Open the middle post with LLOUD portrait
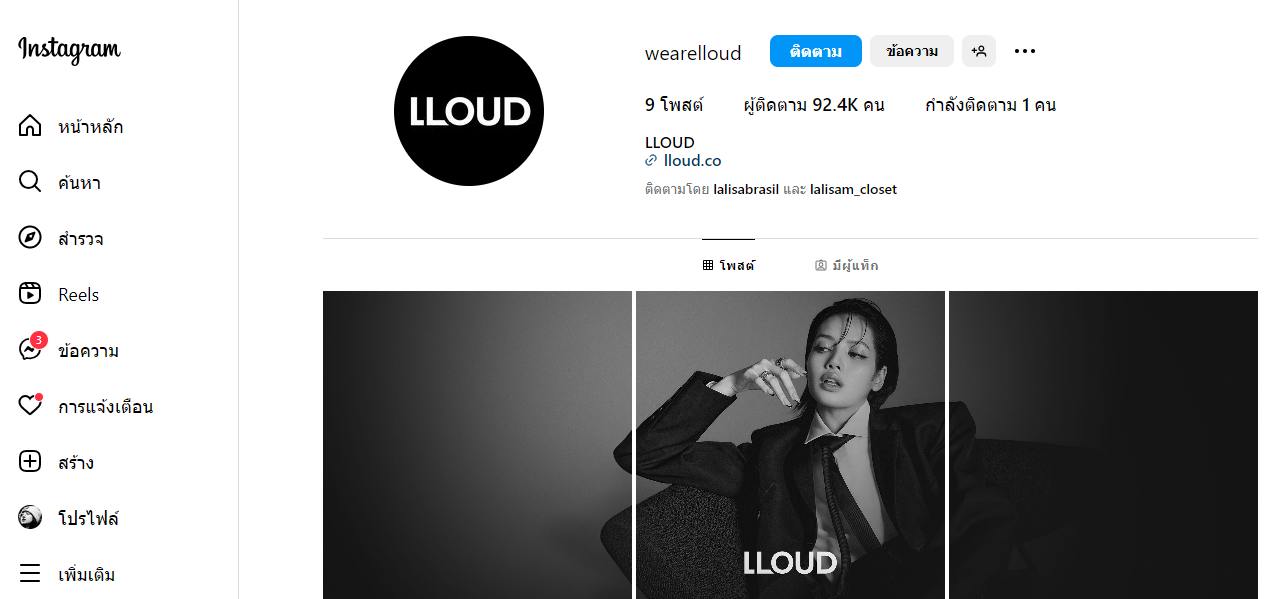Screen dimensions: 1269x599 point(790,445)
